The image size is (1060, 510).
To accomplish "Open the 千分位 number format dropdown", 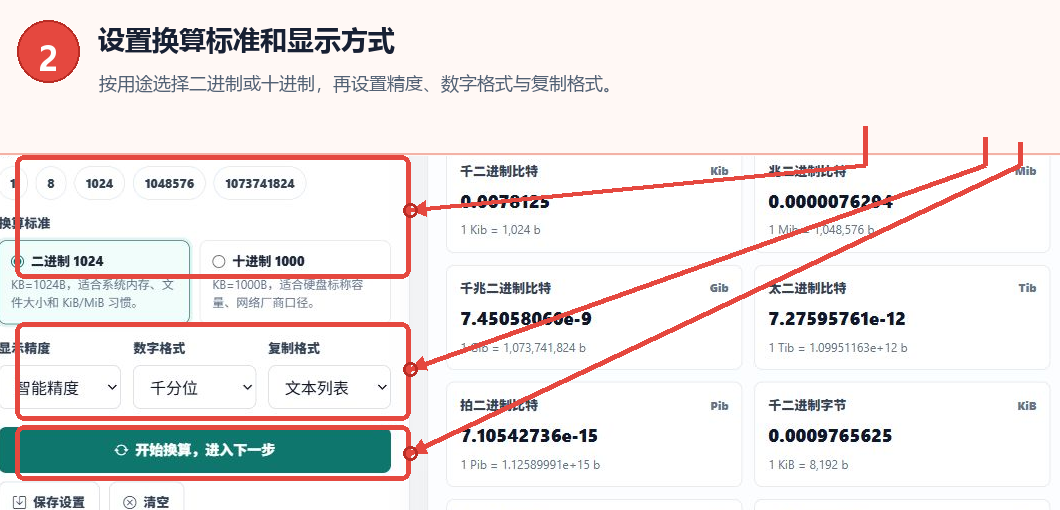I will [195, 387].
